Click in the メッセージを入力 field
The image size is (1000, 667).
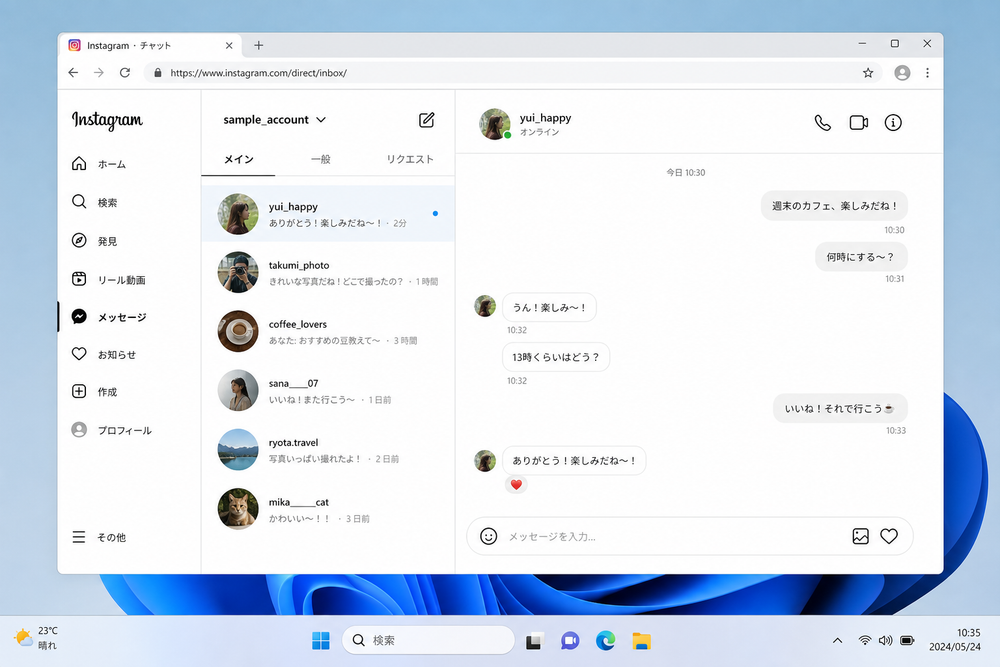pyautogui.click(x=676, y=536)
